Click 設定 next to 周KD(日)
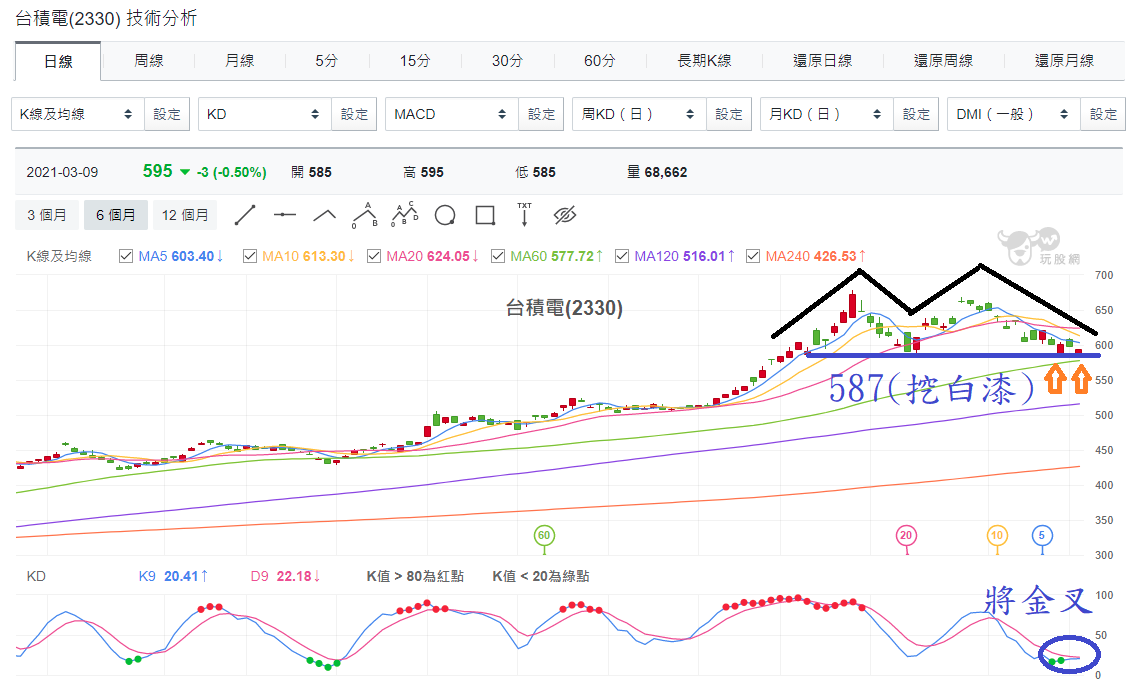 coord(729,114)
